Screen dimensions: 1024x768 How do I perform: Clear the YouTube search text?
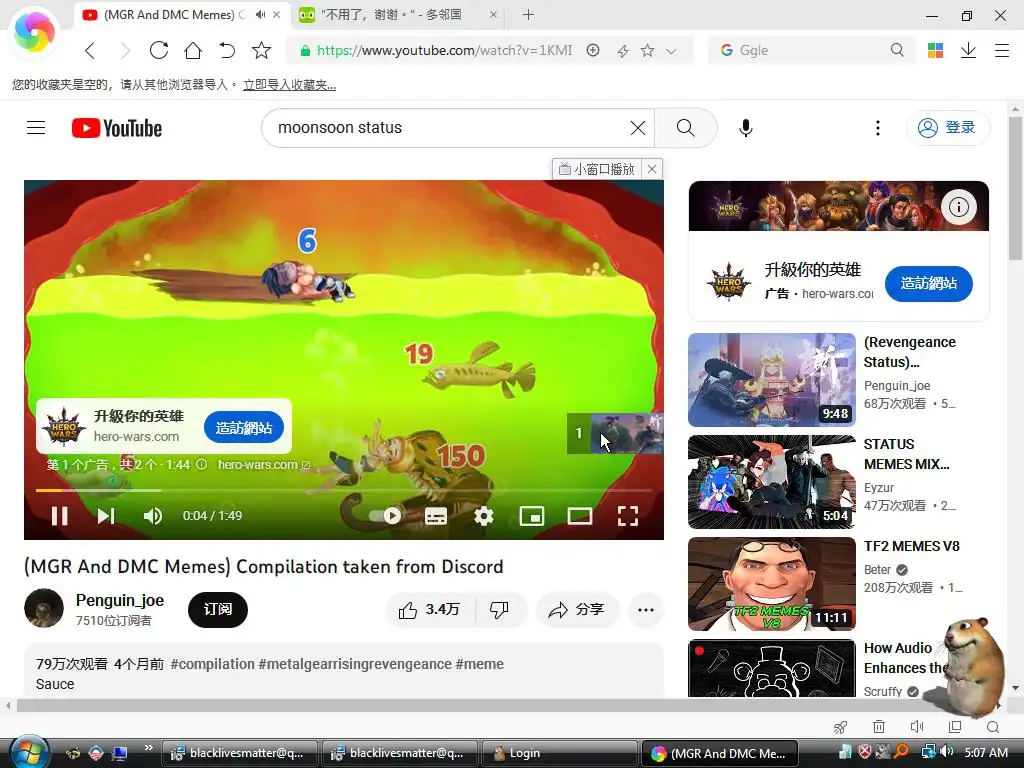click(638, 128)
